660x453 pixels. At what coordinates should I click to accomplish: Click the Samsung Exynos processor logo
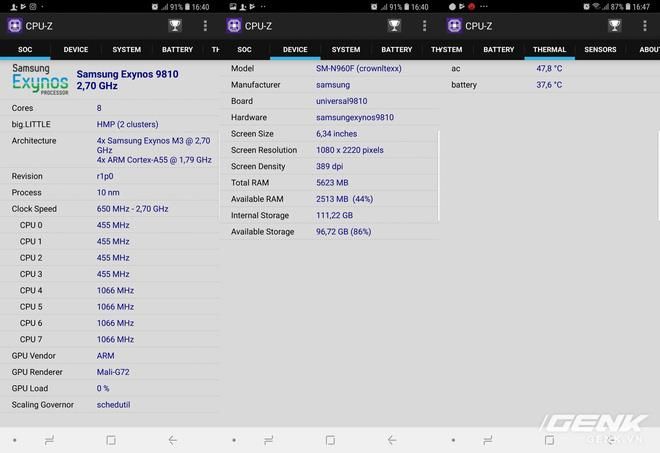tap(40, 80)
